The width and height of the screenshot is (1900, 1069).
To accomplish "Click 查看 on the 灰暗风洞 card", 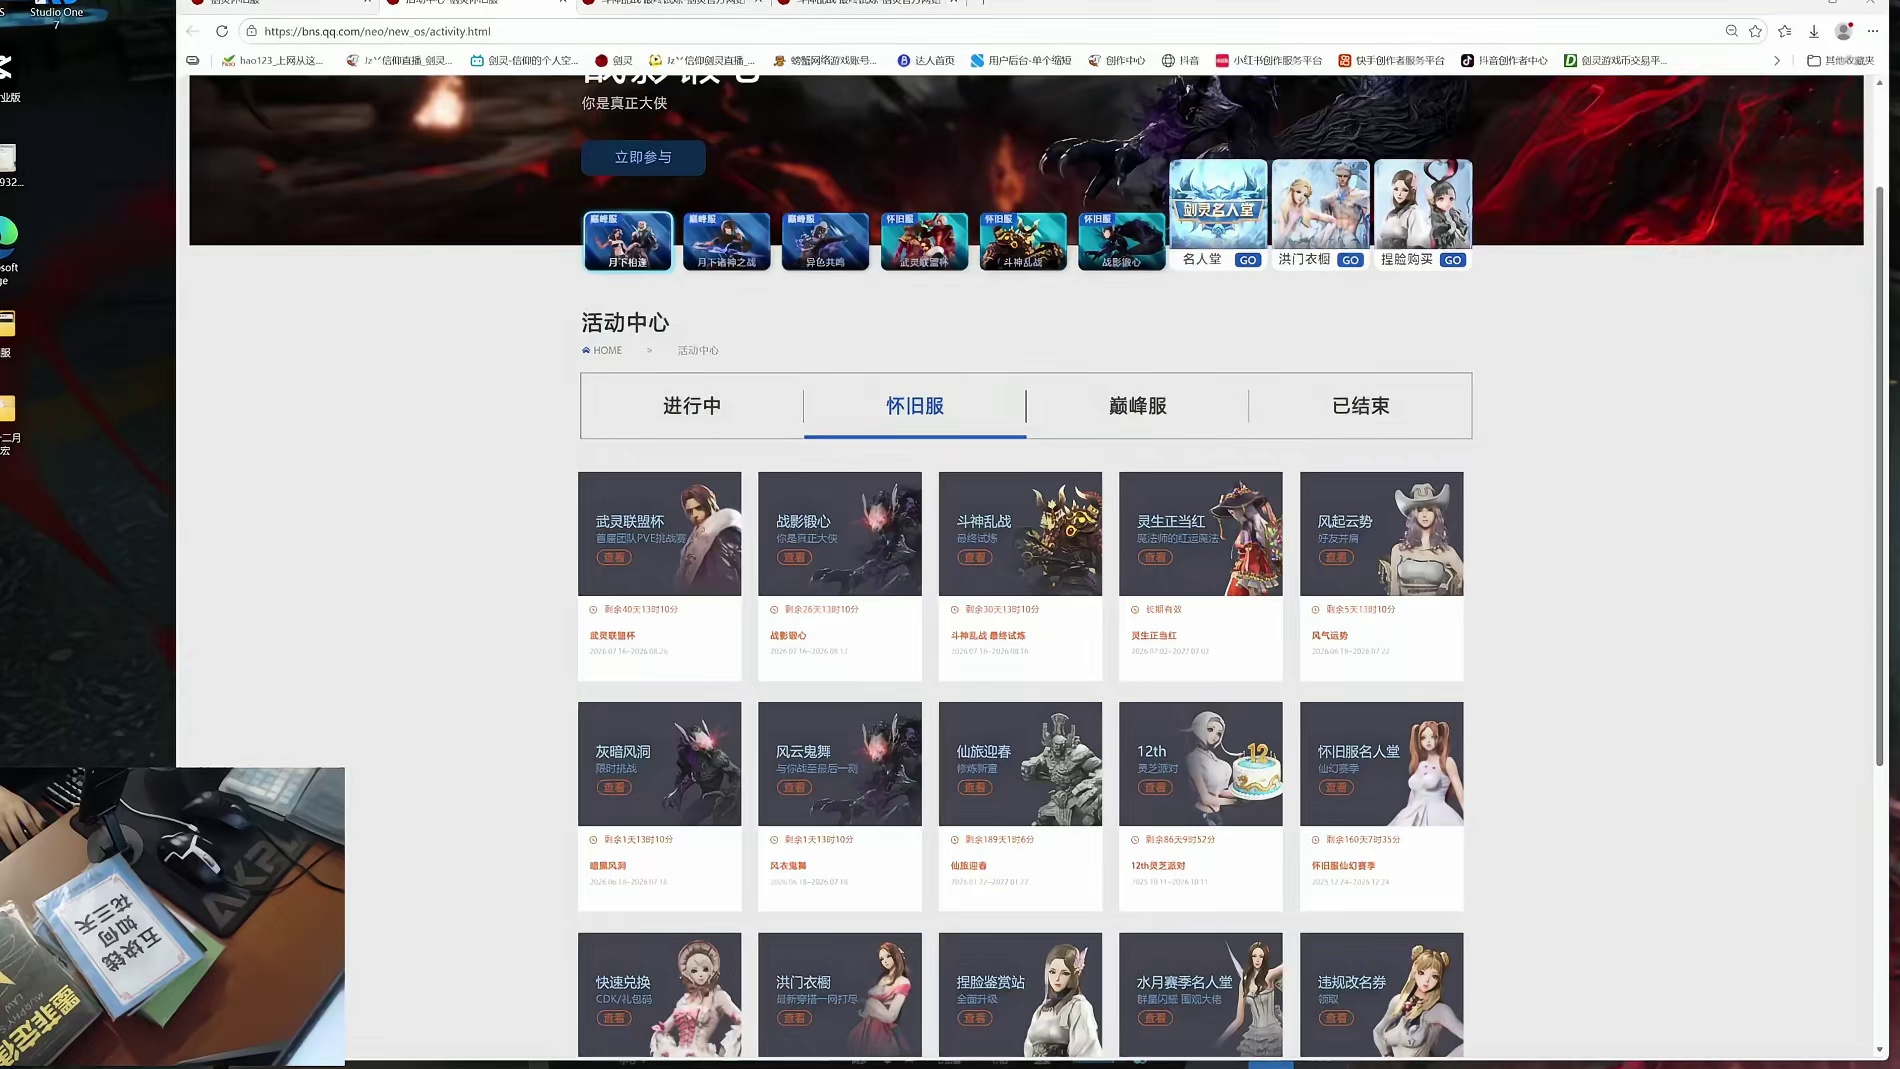I will 614,787.
